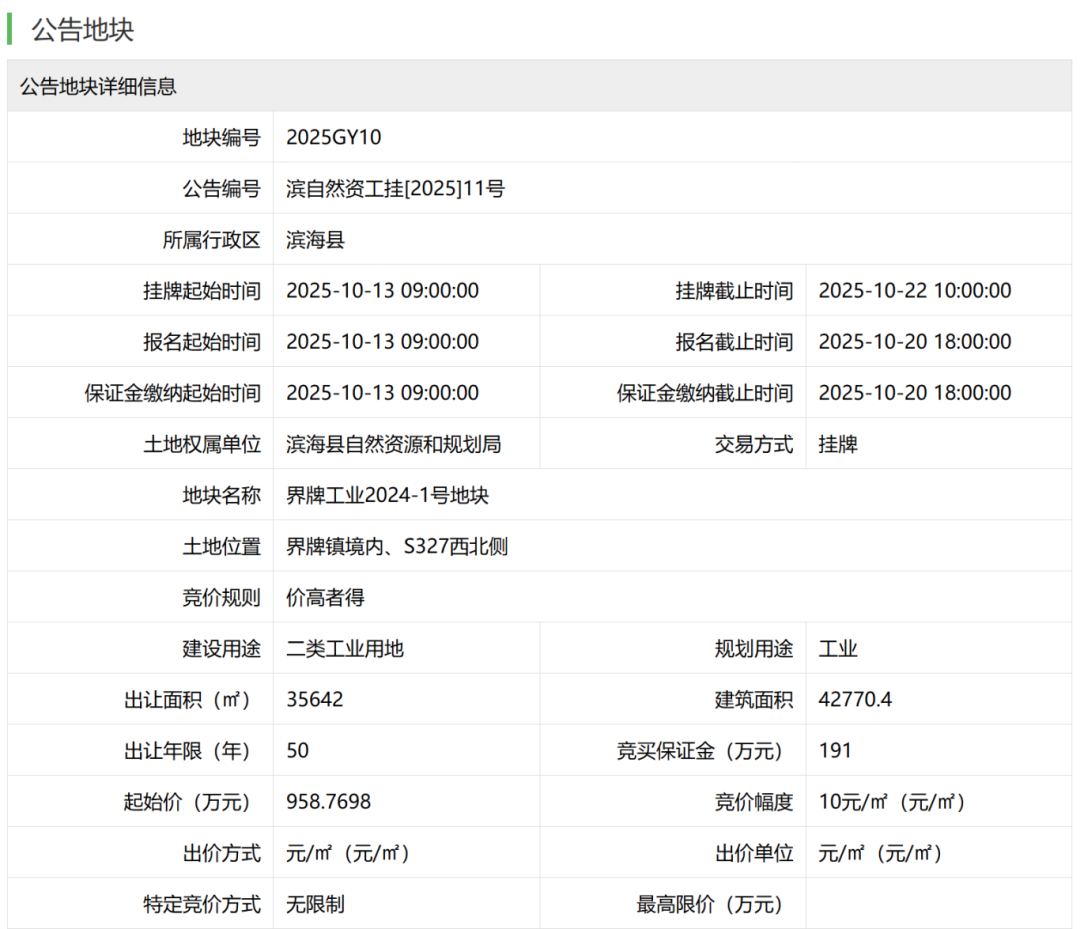Click the starting price 958.7698
The image size is (1080, 929).
[328, 802]
